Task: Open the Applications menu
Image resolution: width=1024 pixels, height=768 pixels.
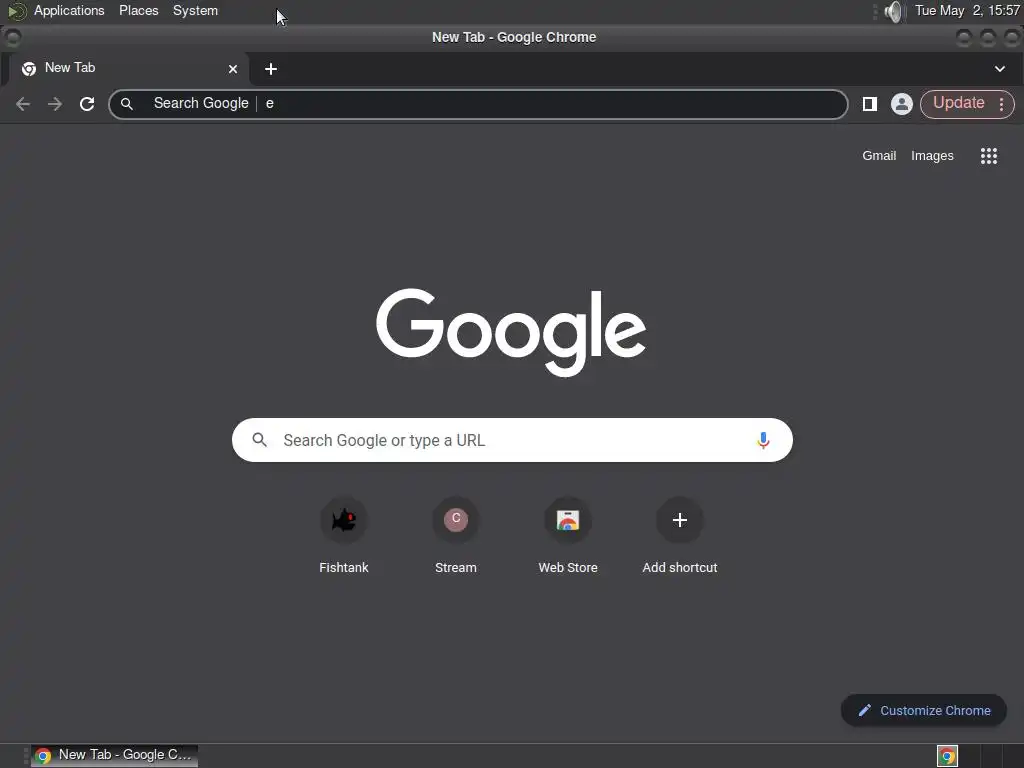Action: click(x=69, y=10)
